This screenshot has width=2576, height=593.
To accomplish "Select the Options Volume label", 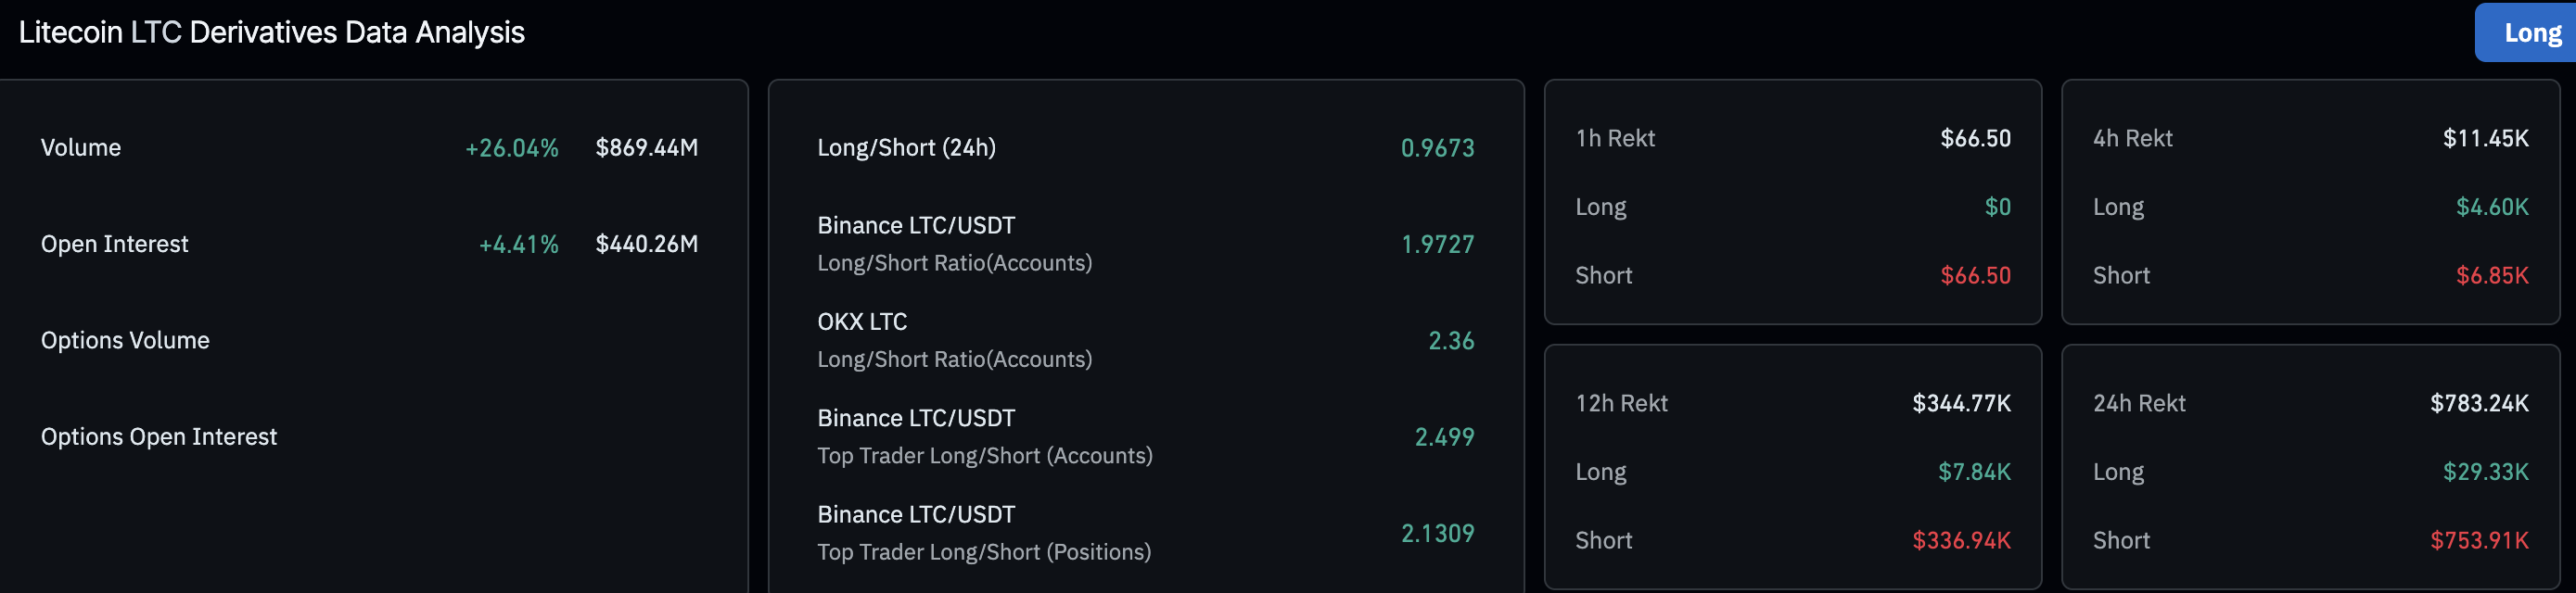I will [125, 340].
